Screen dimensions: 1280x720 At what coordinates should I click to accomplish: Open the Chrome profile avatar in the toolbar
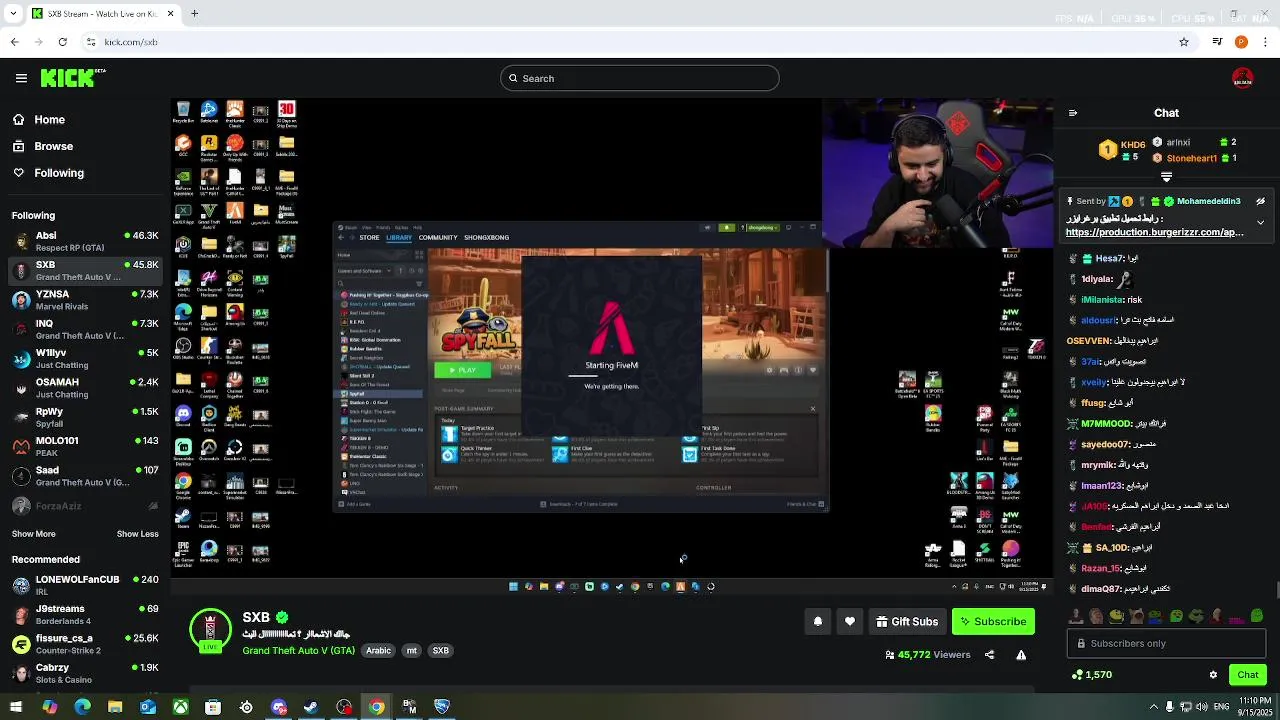point(1241,42)
